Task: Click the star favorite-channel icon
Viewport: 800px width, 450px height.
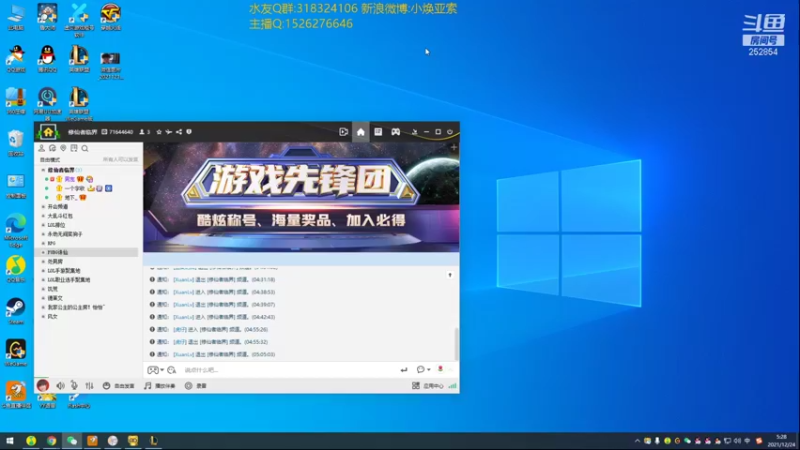Action: 159,132
